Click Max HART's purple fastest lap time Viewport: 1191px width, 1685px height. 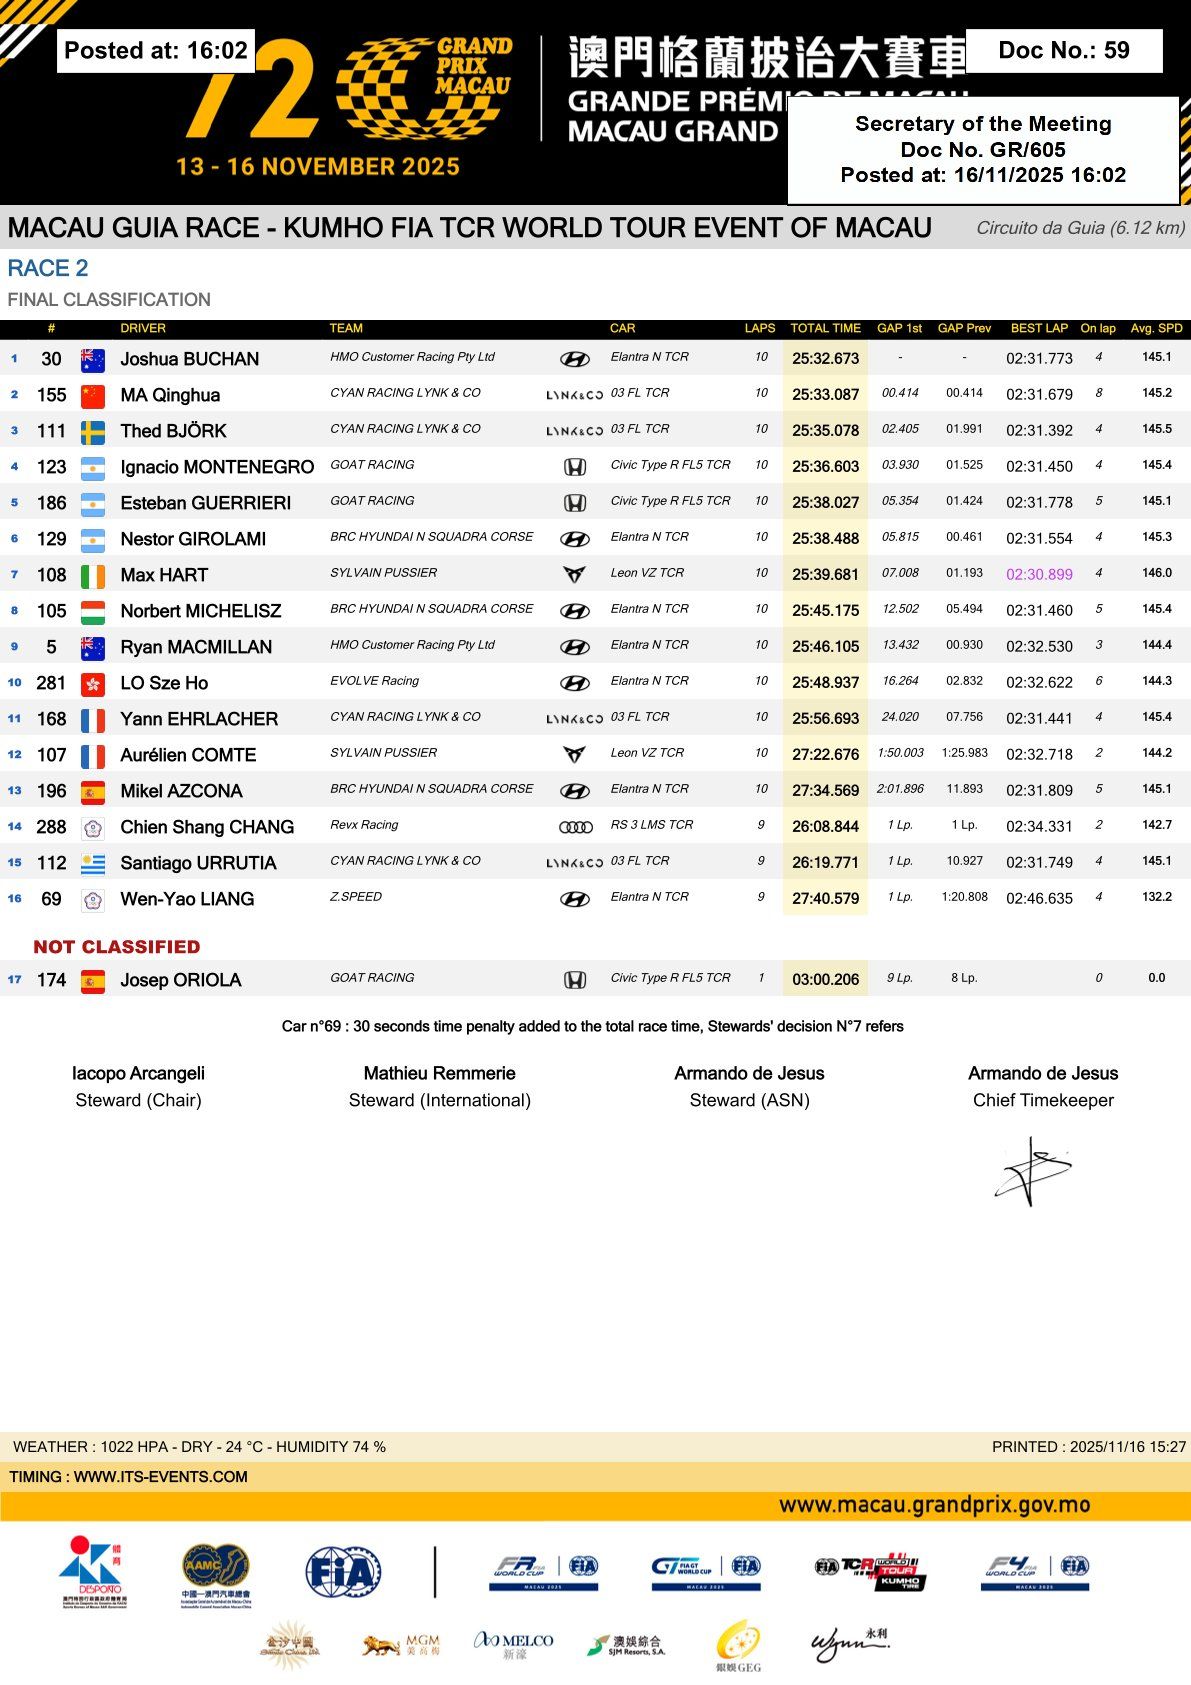tap(1039, 574)
